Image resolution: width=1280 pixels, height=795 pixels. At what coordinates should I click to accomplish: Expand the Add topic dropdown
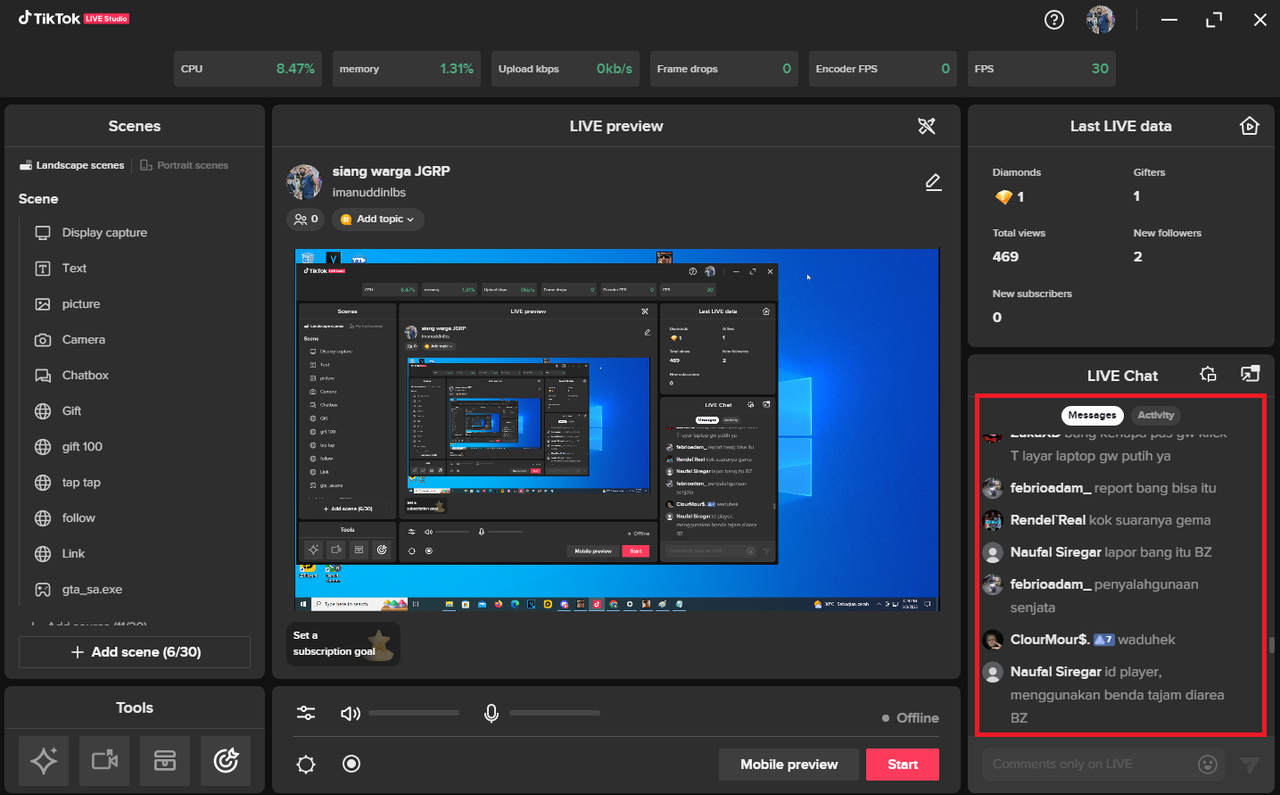pos(378,219)
